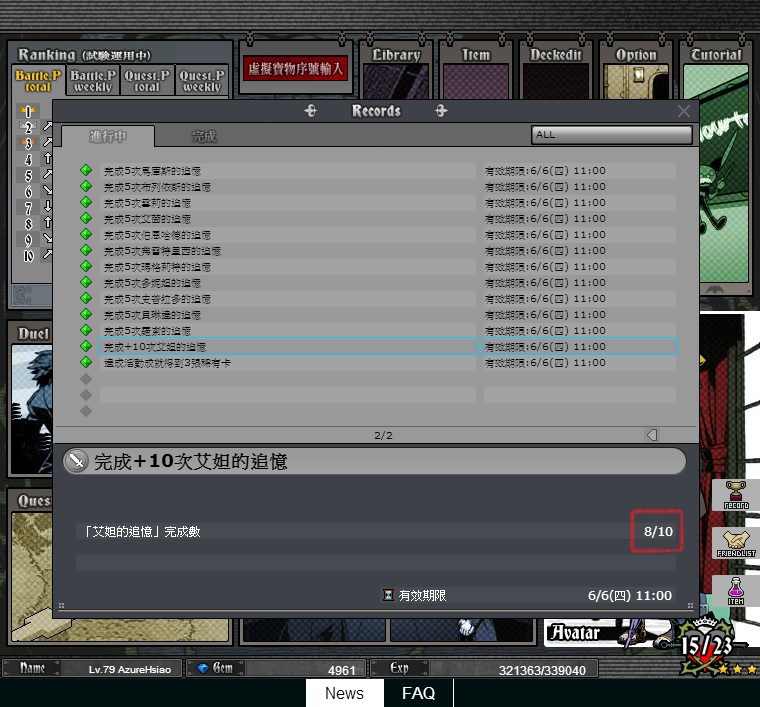Select row 完成5次多妮妲的追憶
The width and height of the screenshot is (760, 707).
coord(288,283)
